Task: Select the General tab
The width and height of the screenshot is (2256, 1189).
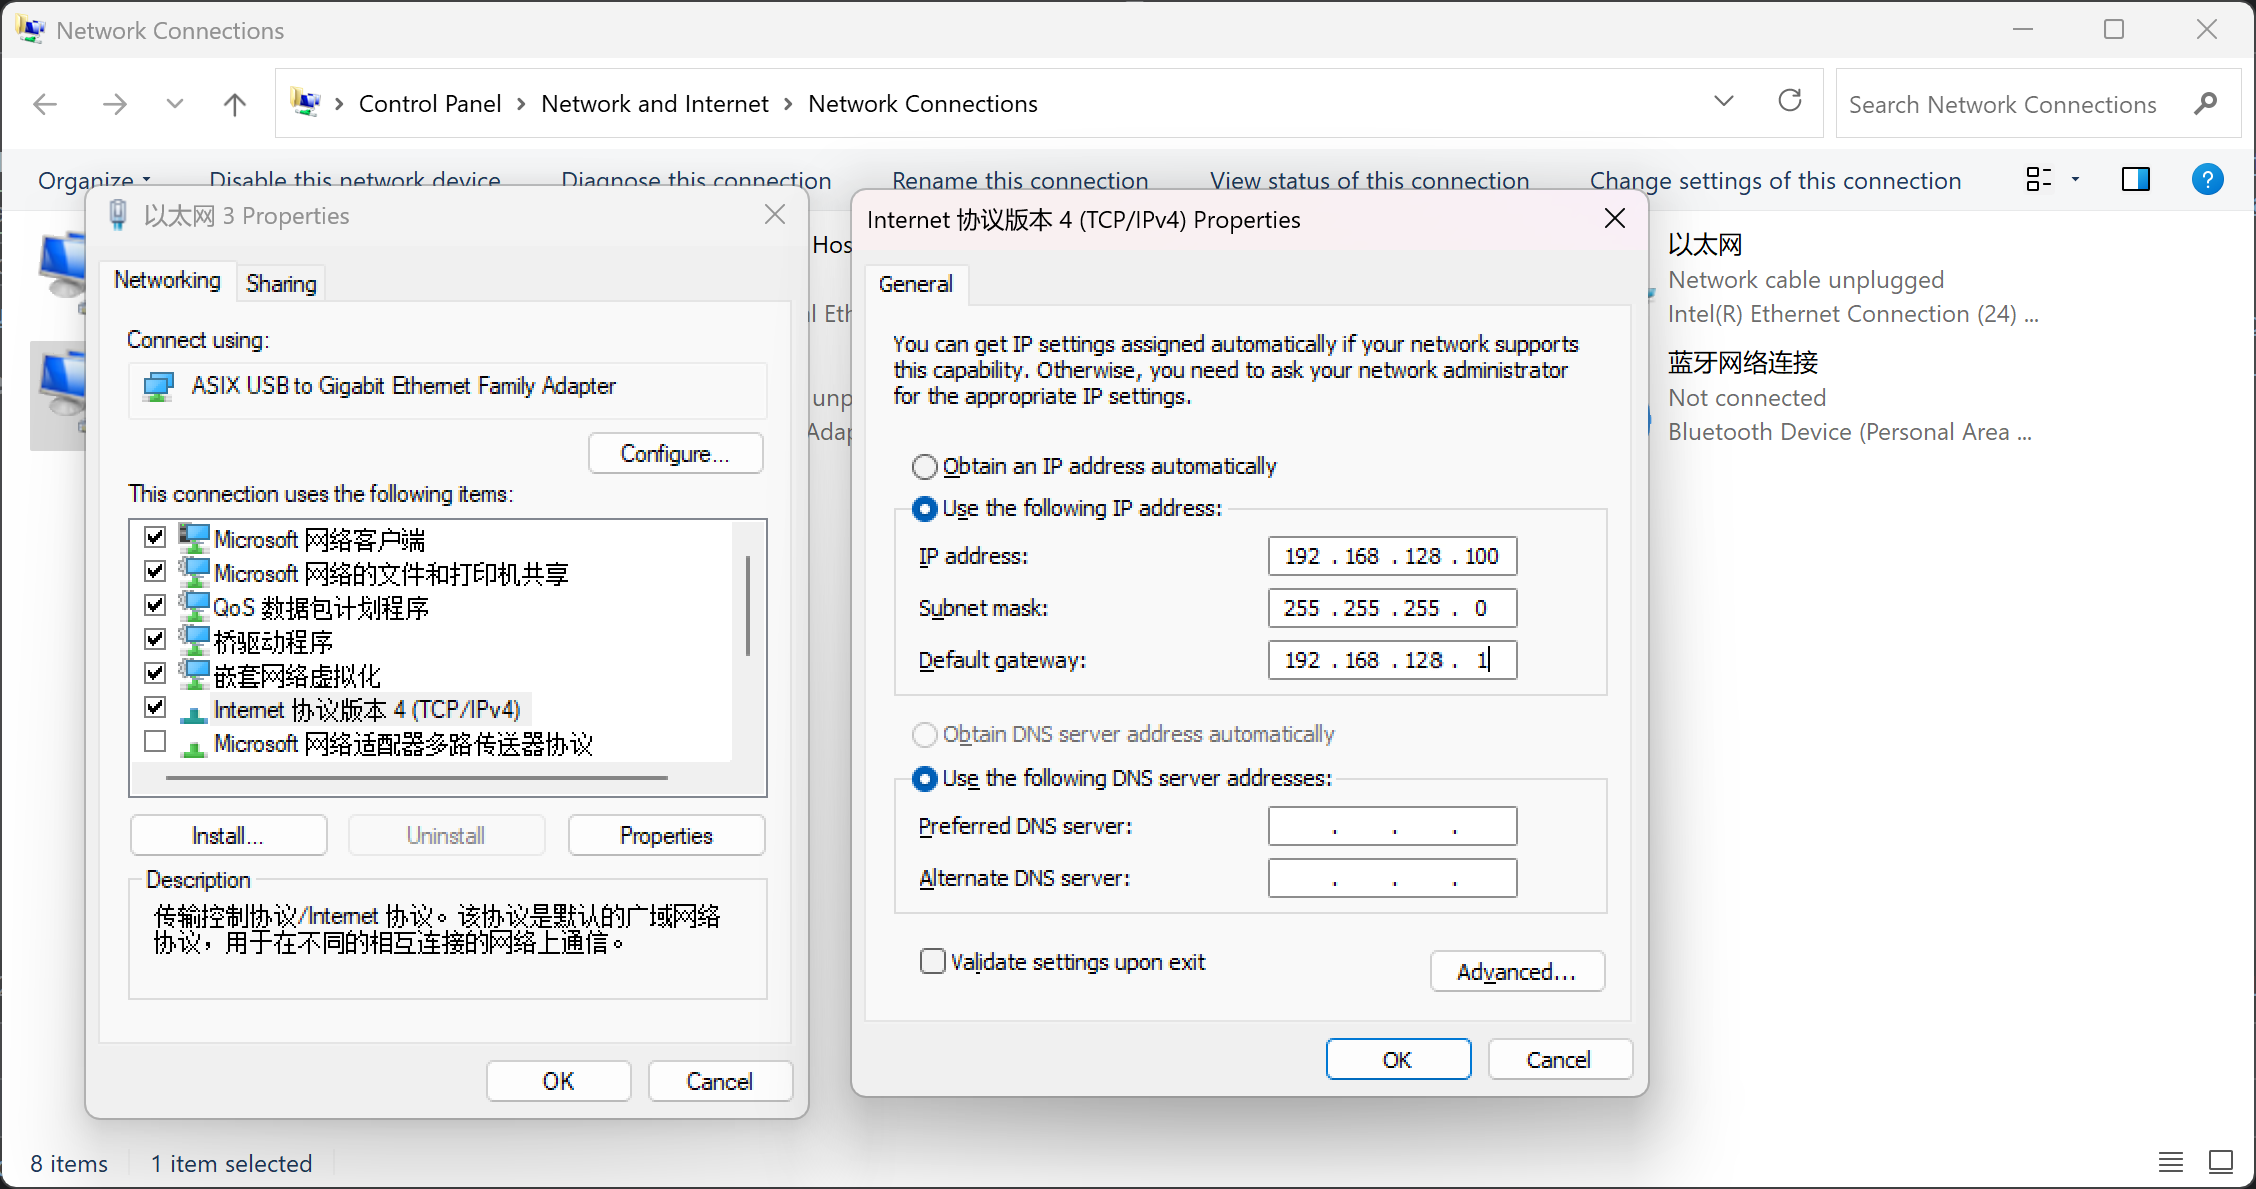Action: click(x=916, y=284)
